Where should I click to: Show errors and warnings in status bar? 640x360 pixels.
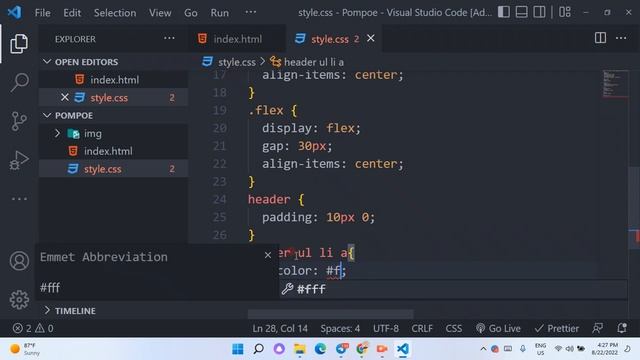coord(33,329)
